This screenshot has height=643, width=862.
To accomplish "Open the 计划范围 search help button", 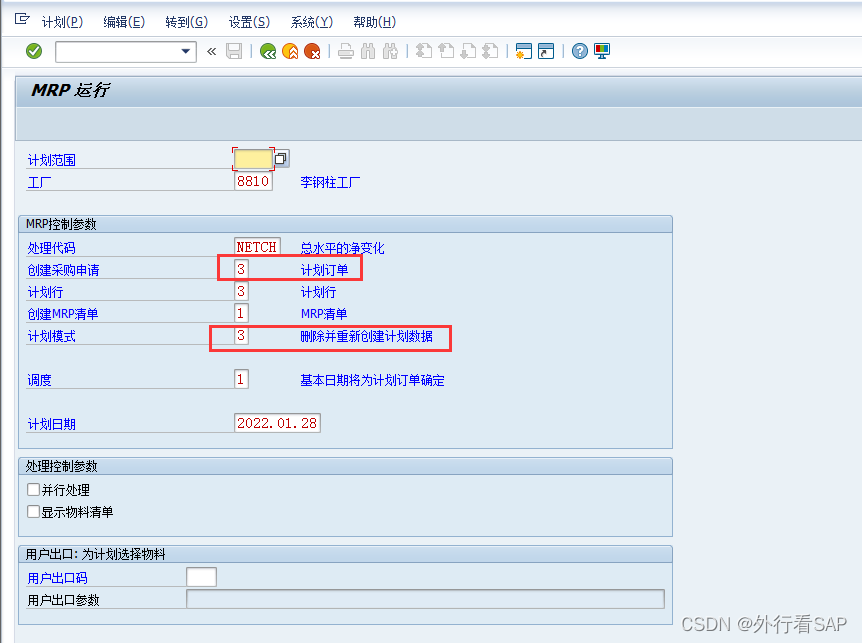I will coord(281,159).
